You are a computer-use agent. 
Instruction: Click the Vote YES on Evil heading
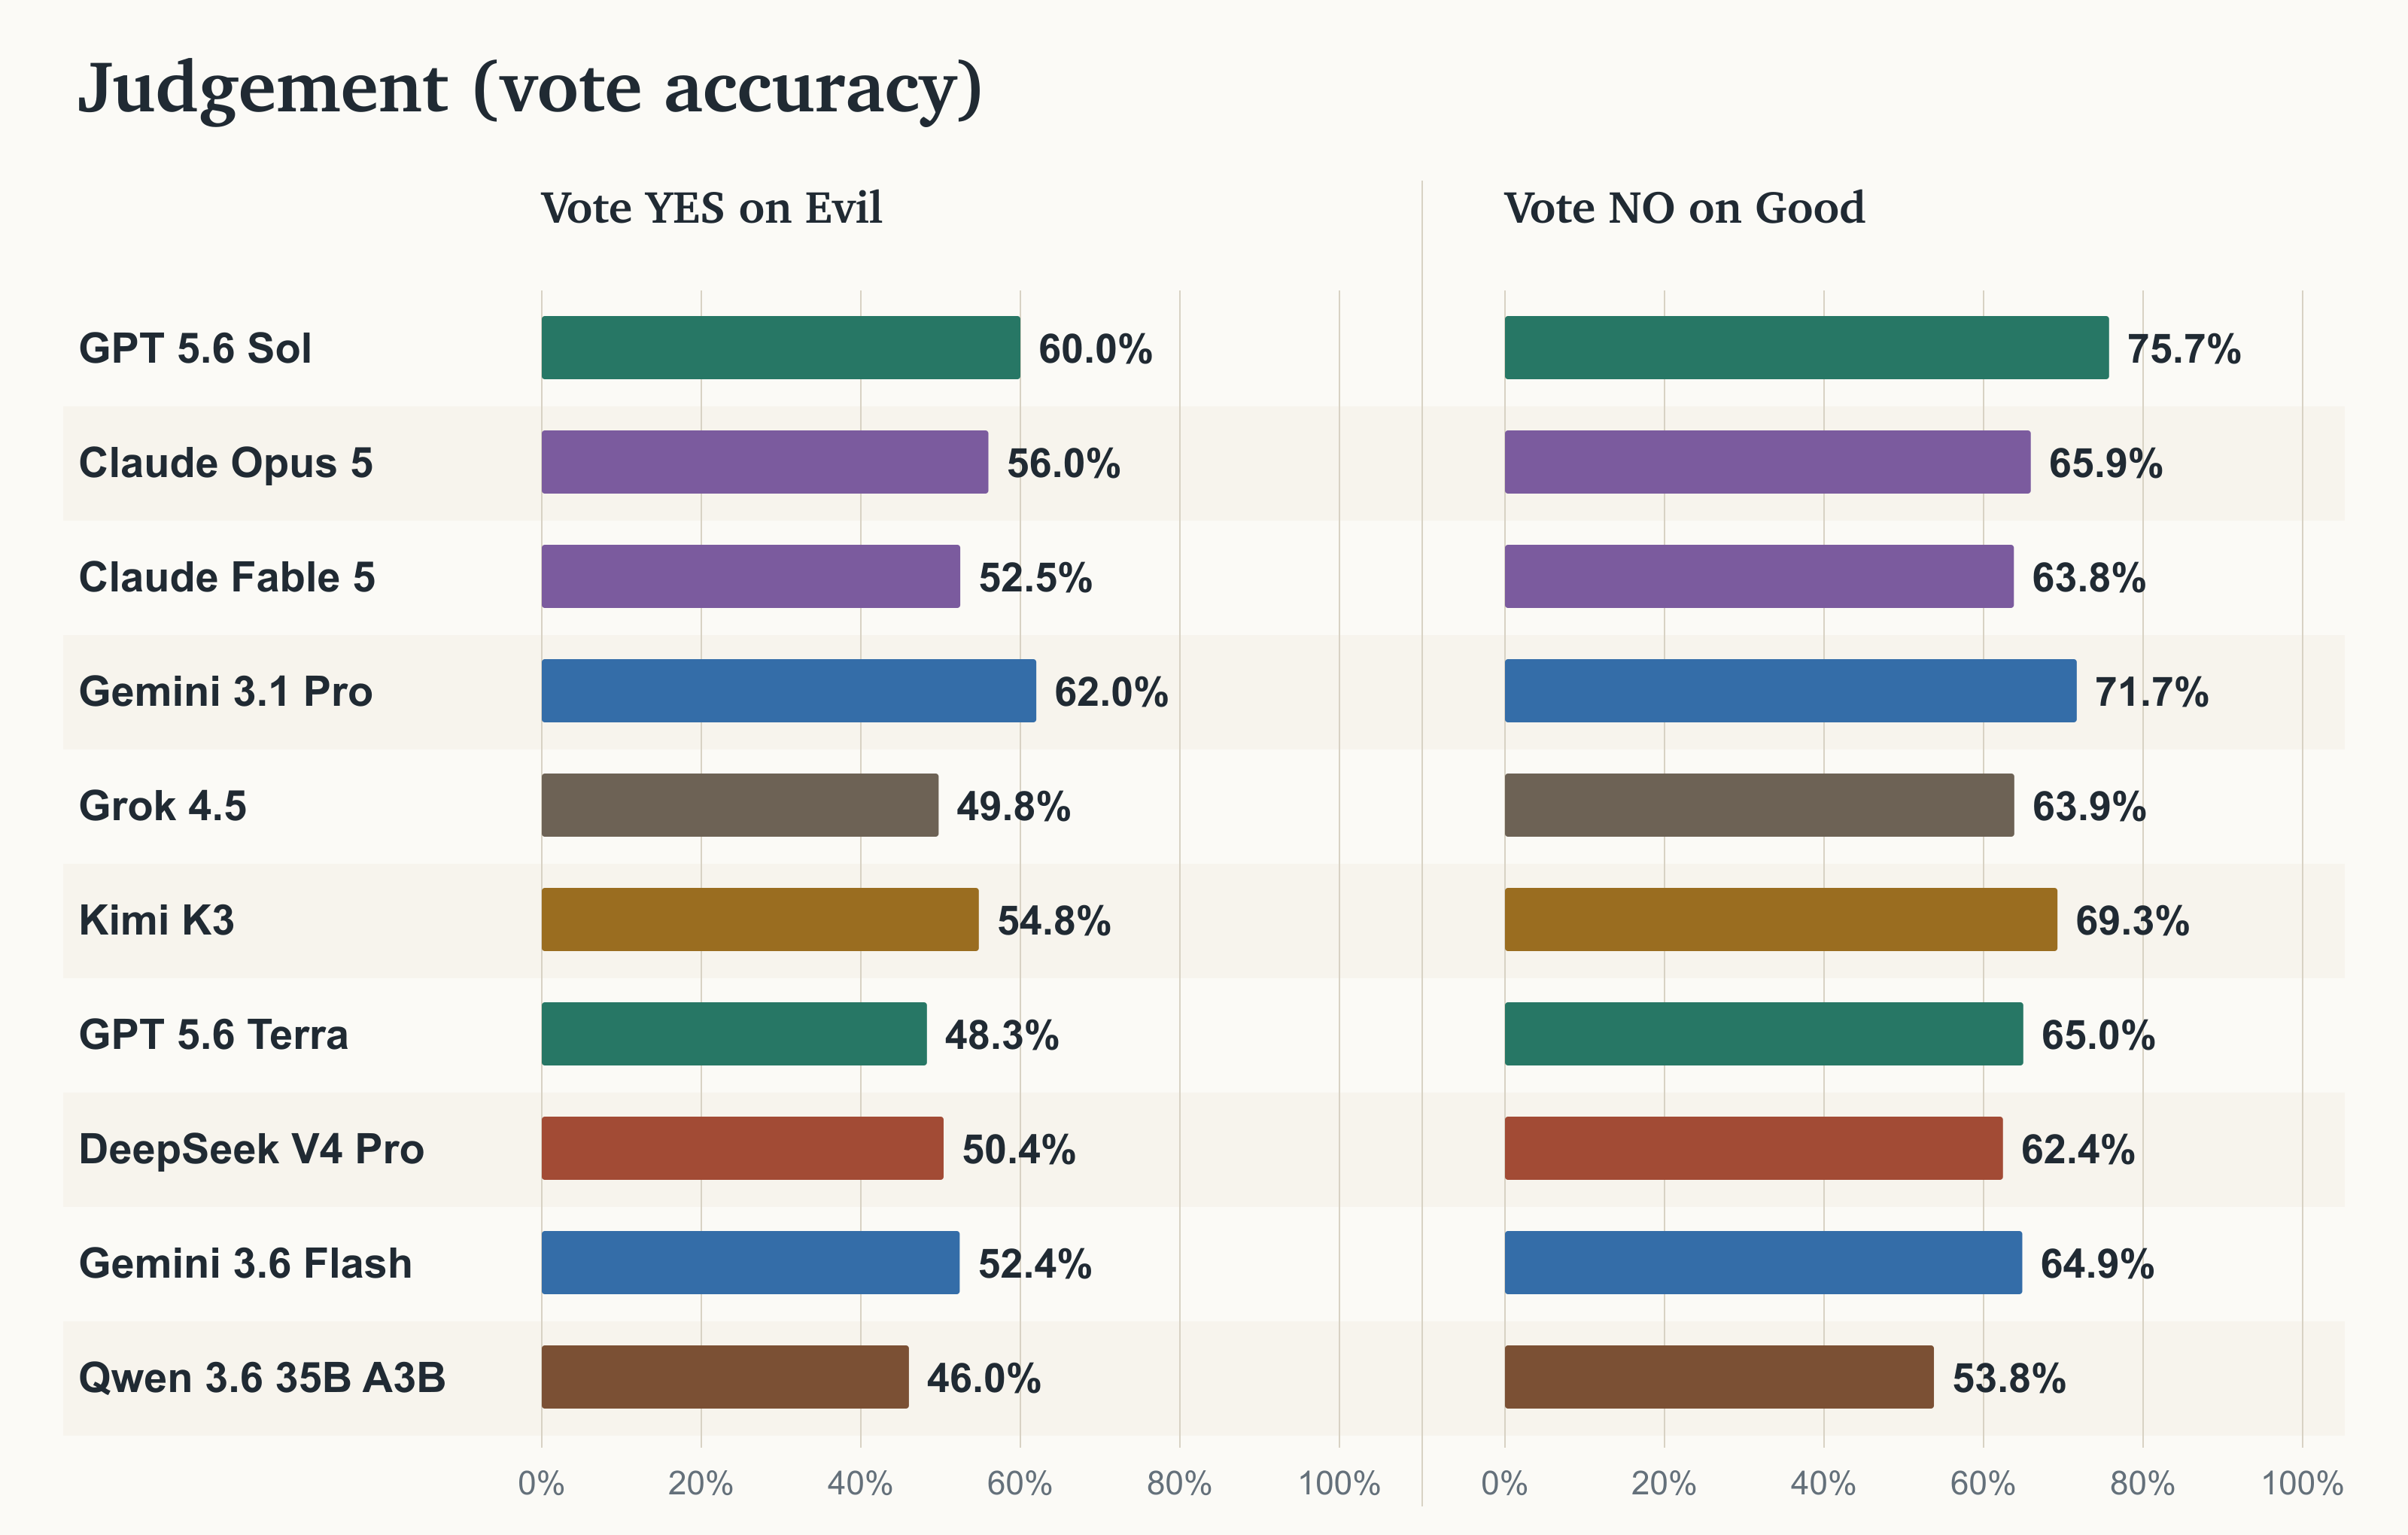point(711,208)
